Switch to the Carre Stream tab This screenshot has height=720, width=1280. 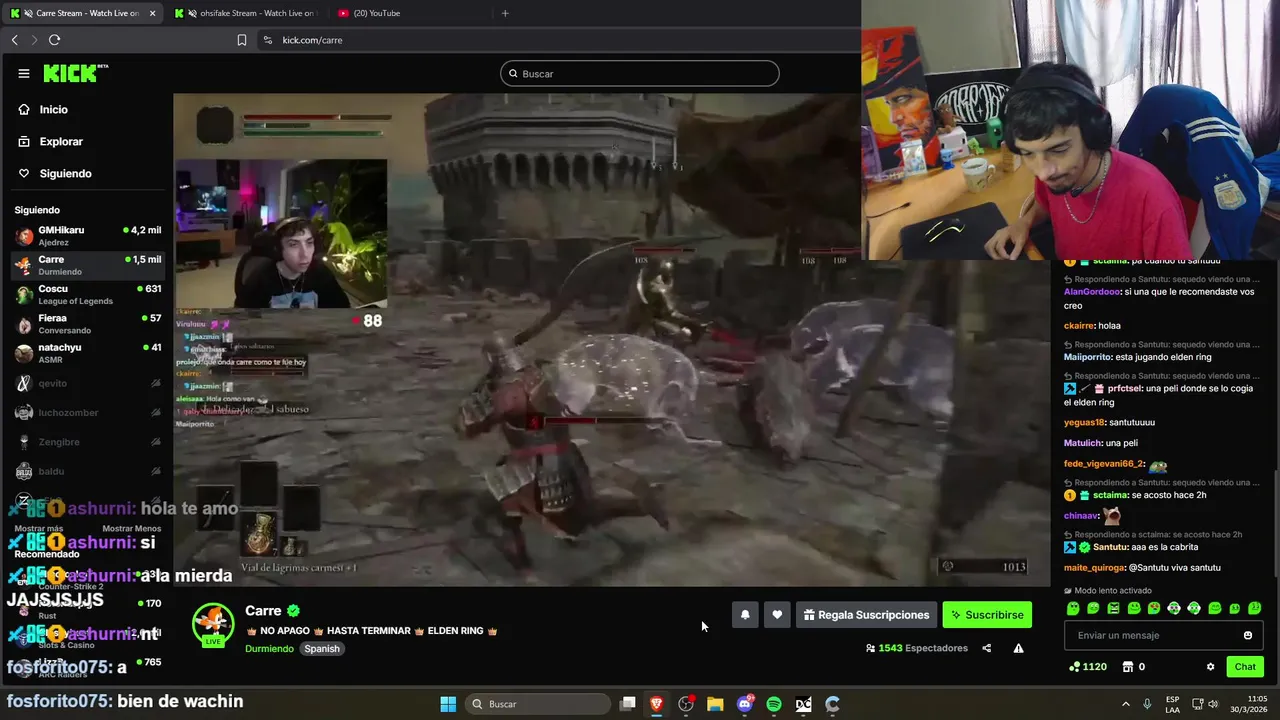tap(82, 13)
